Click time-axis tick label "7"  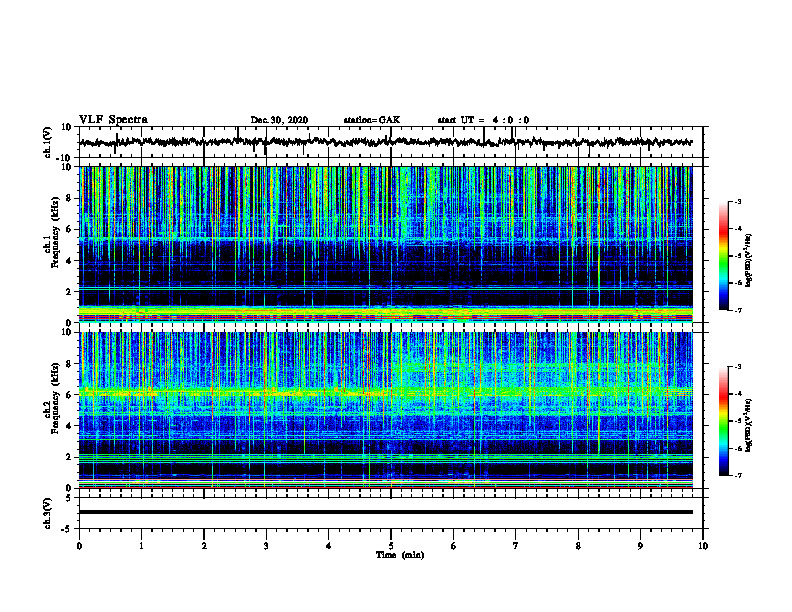tap(516, 546)
